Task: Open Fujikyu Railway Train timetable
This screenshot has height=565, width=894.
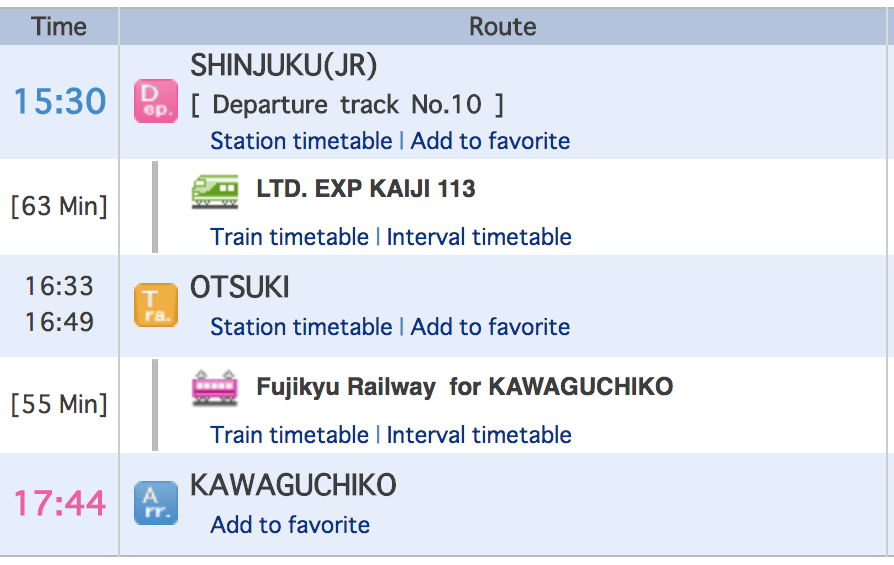Action: coord(289,435)
